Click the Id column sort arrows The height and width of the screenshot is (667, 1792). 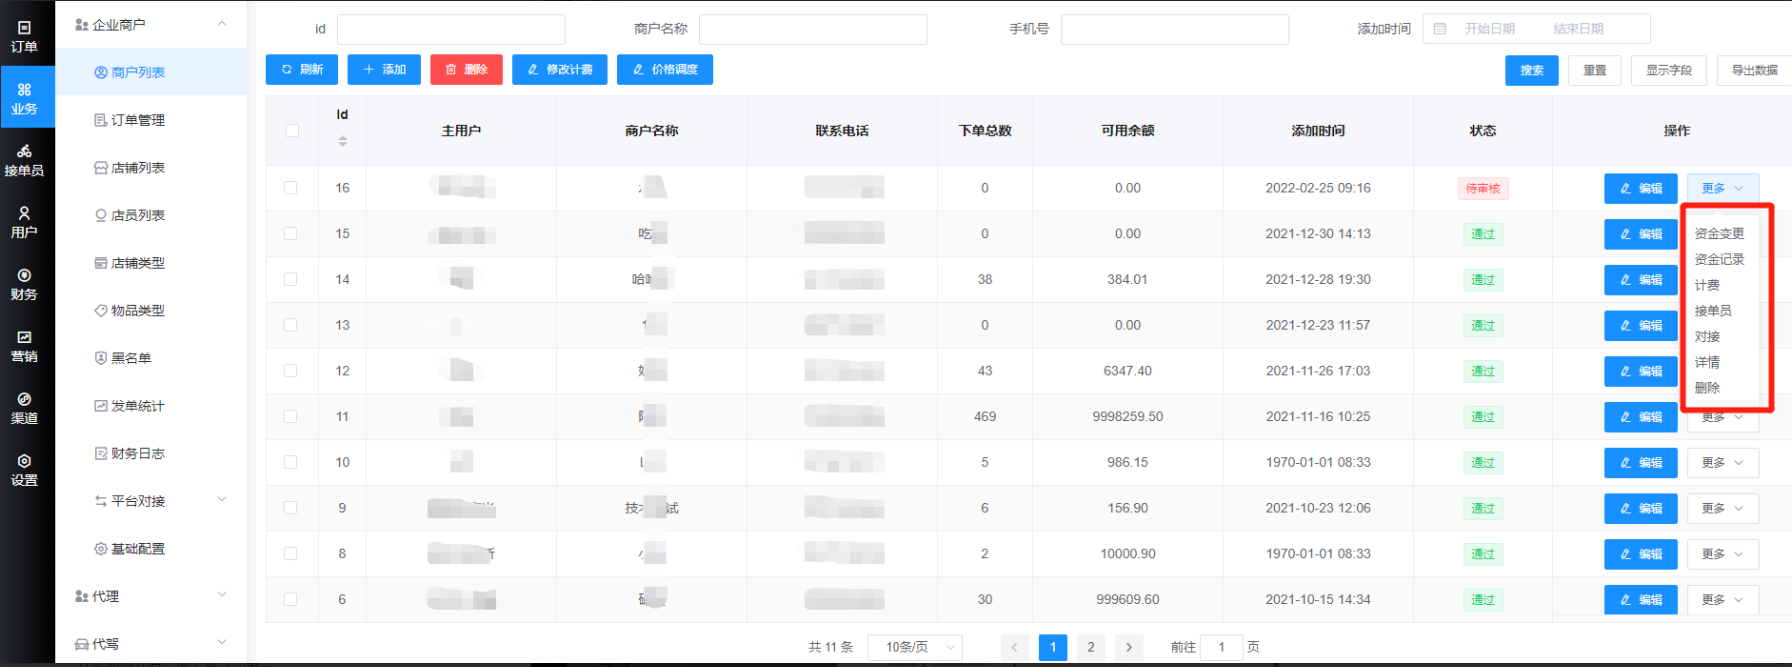[342, 141]
